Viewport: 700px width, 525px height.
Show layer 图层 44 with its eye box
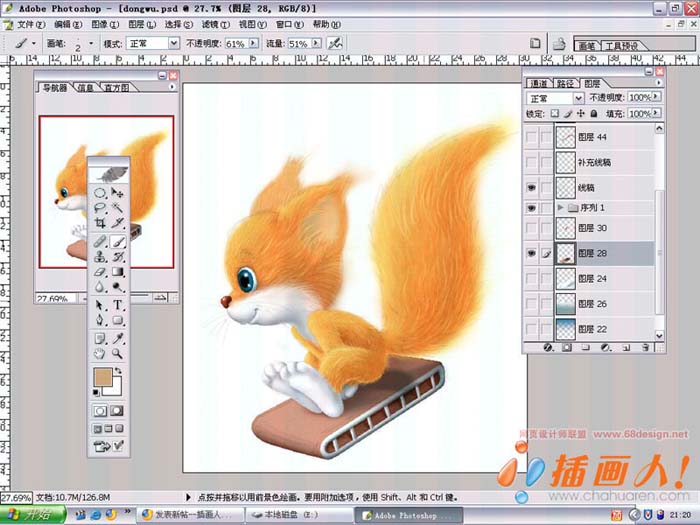[531, 137]
